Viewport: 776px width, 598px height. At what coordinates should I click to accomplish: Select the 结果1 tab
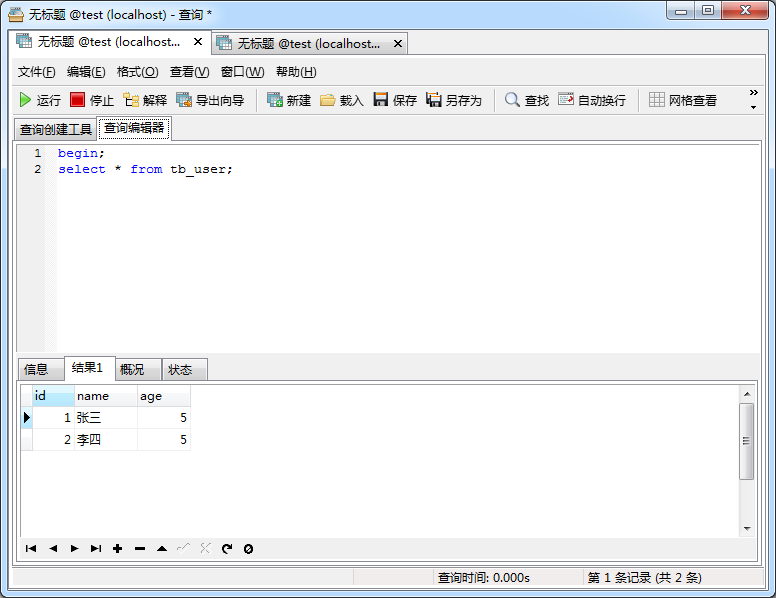pyautogui.click(x=90, y=368)
